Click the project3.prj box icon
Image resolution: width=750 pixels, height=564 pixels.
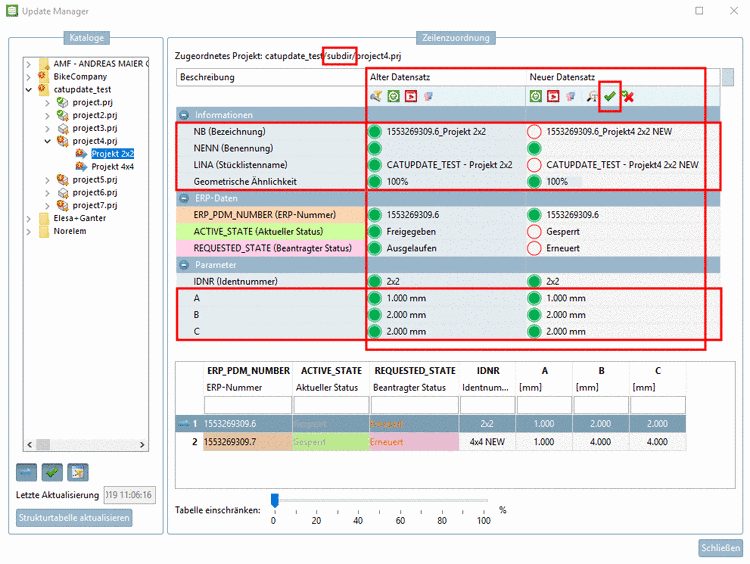[x=63, y=128]
